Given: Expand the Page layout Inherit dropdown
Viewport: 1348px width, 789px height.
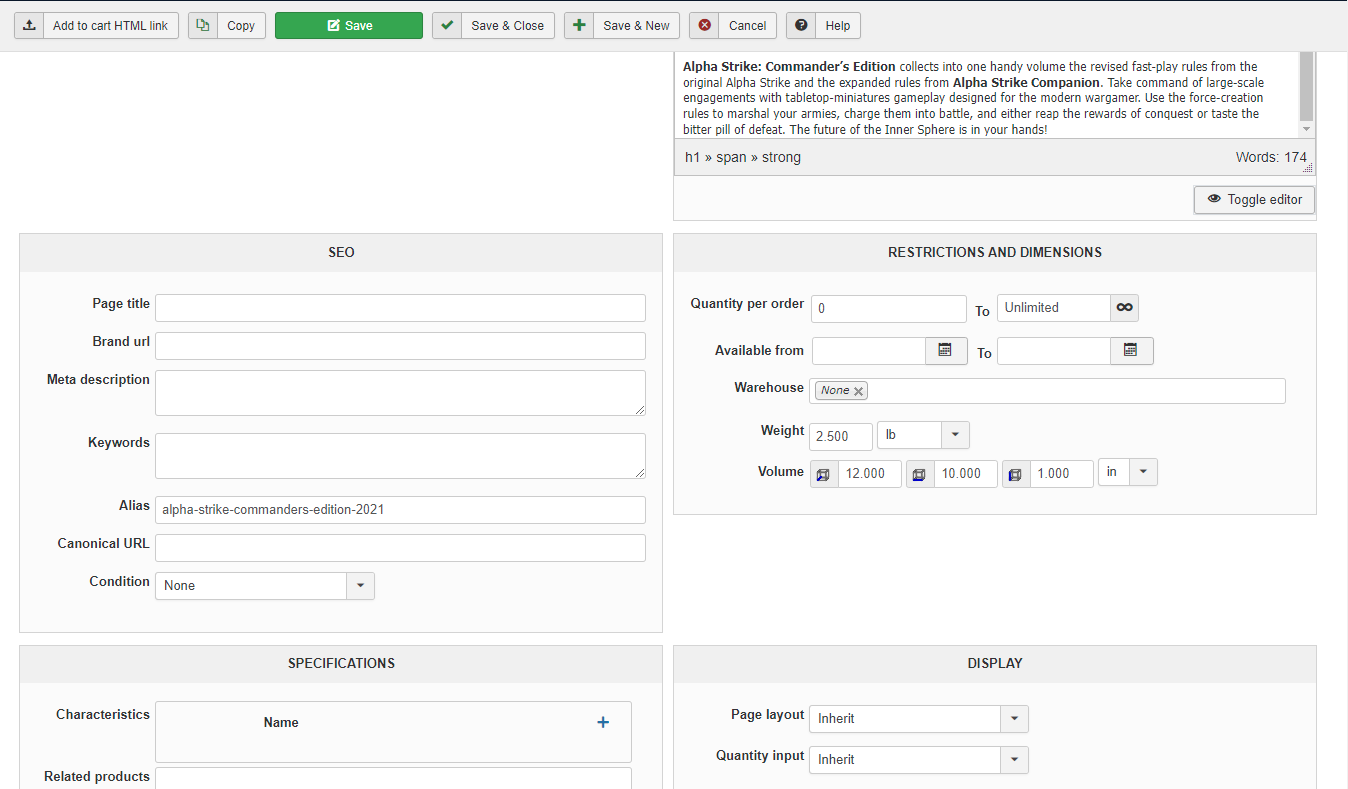Looking at the screenshot, I should click(x=1014, y=718).
